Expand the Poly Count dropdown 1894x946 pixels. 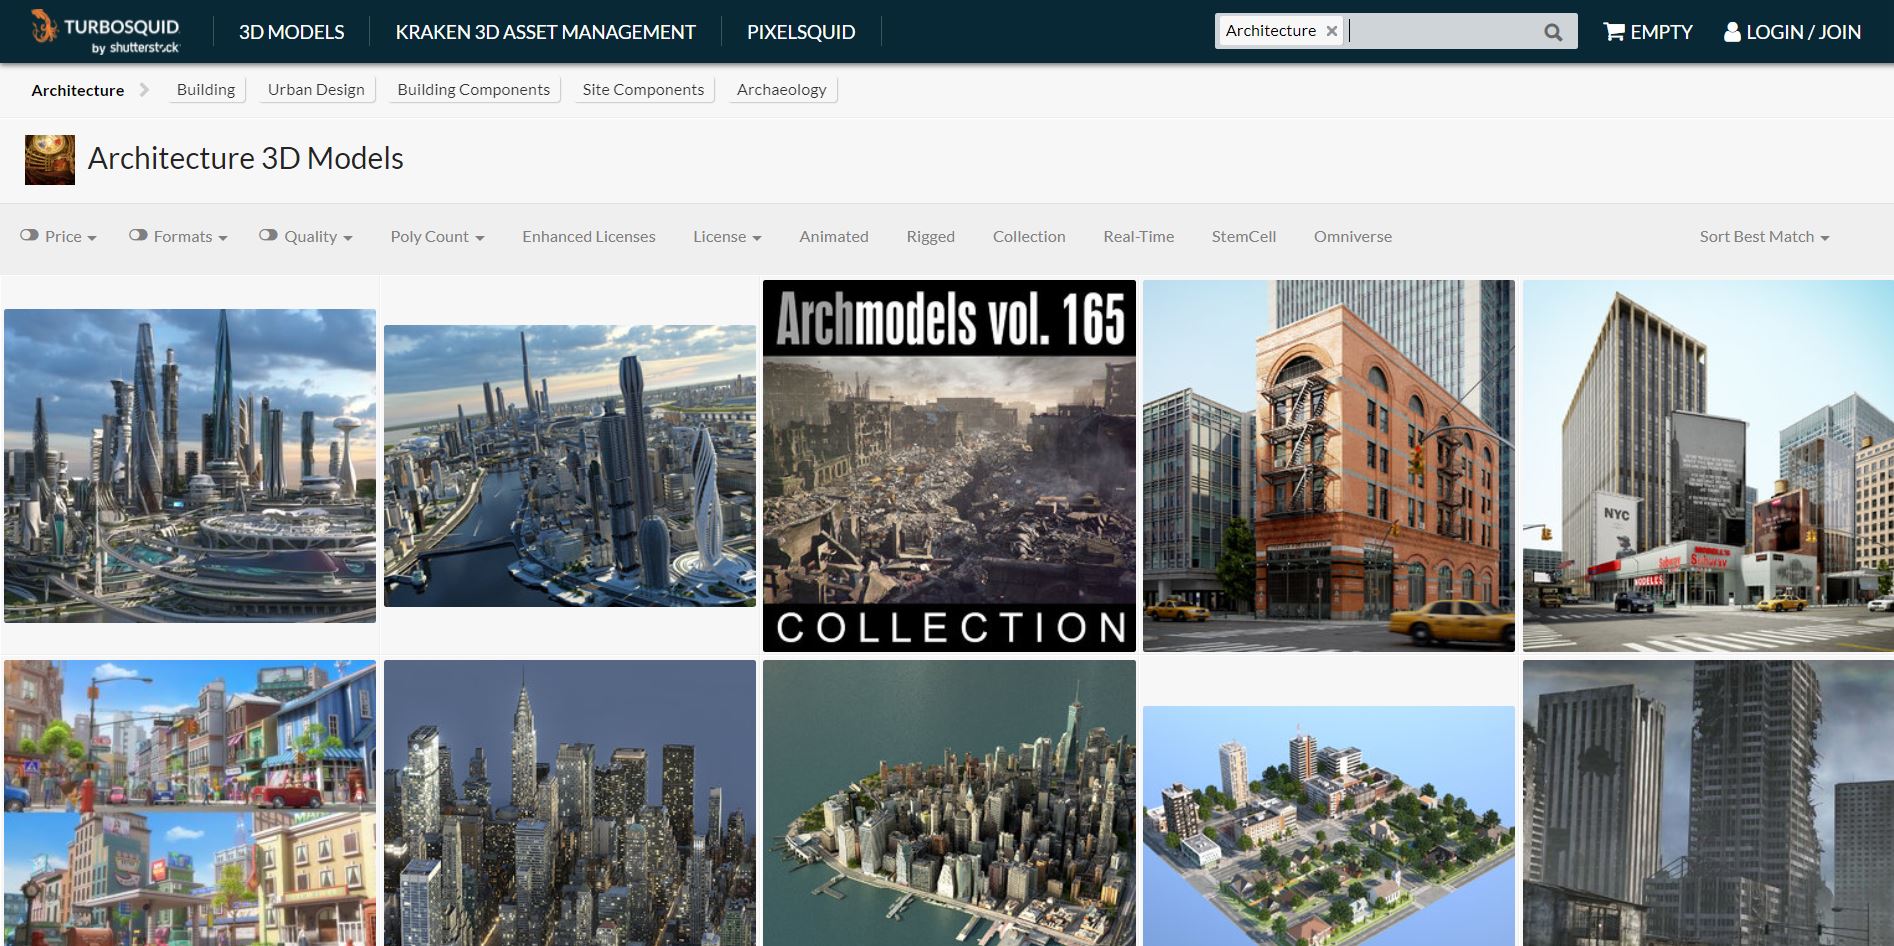pos(437,237)
